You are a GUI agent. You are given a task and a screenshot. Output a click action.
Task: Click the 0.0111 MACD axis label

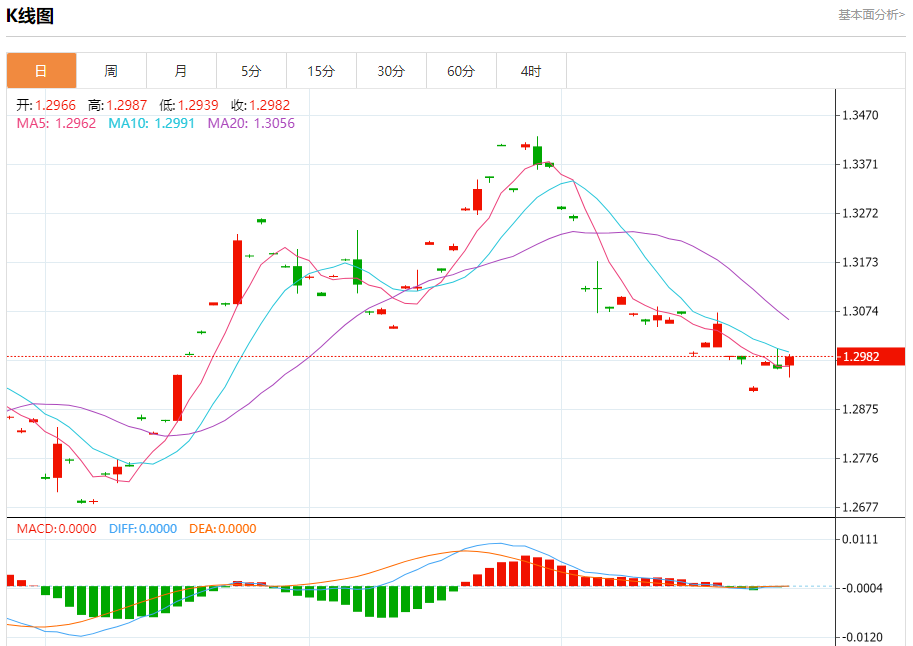pyautogui.click(x=859, y=540)
